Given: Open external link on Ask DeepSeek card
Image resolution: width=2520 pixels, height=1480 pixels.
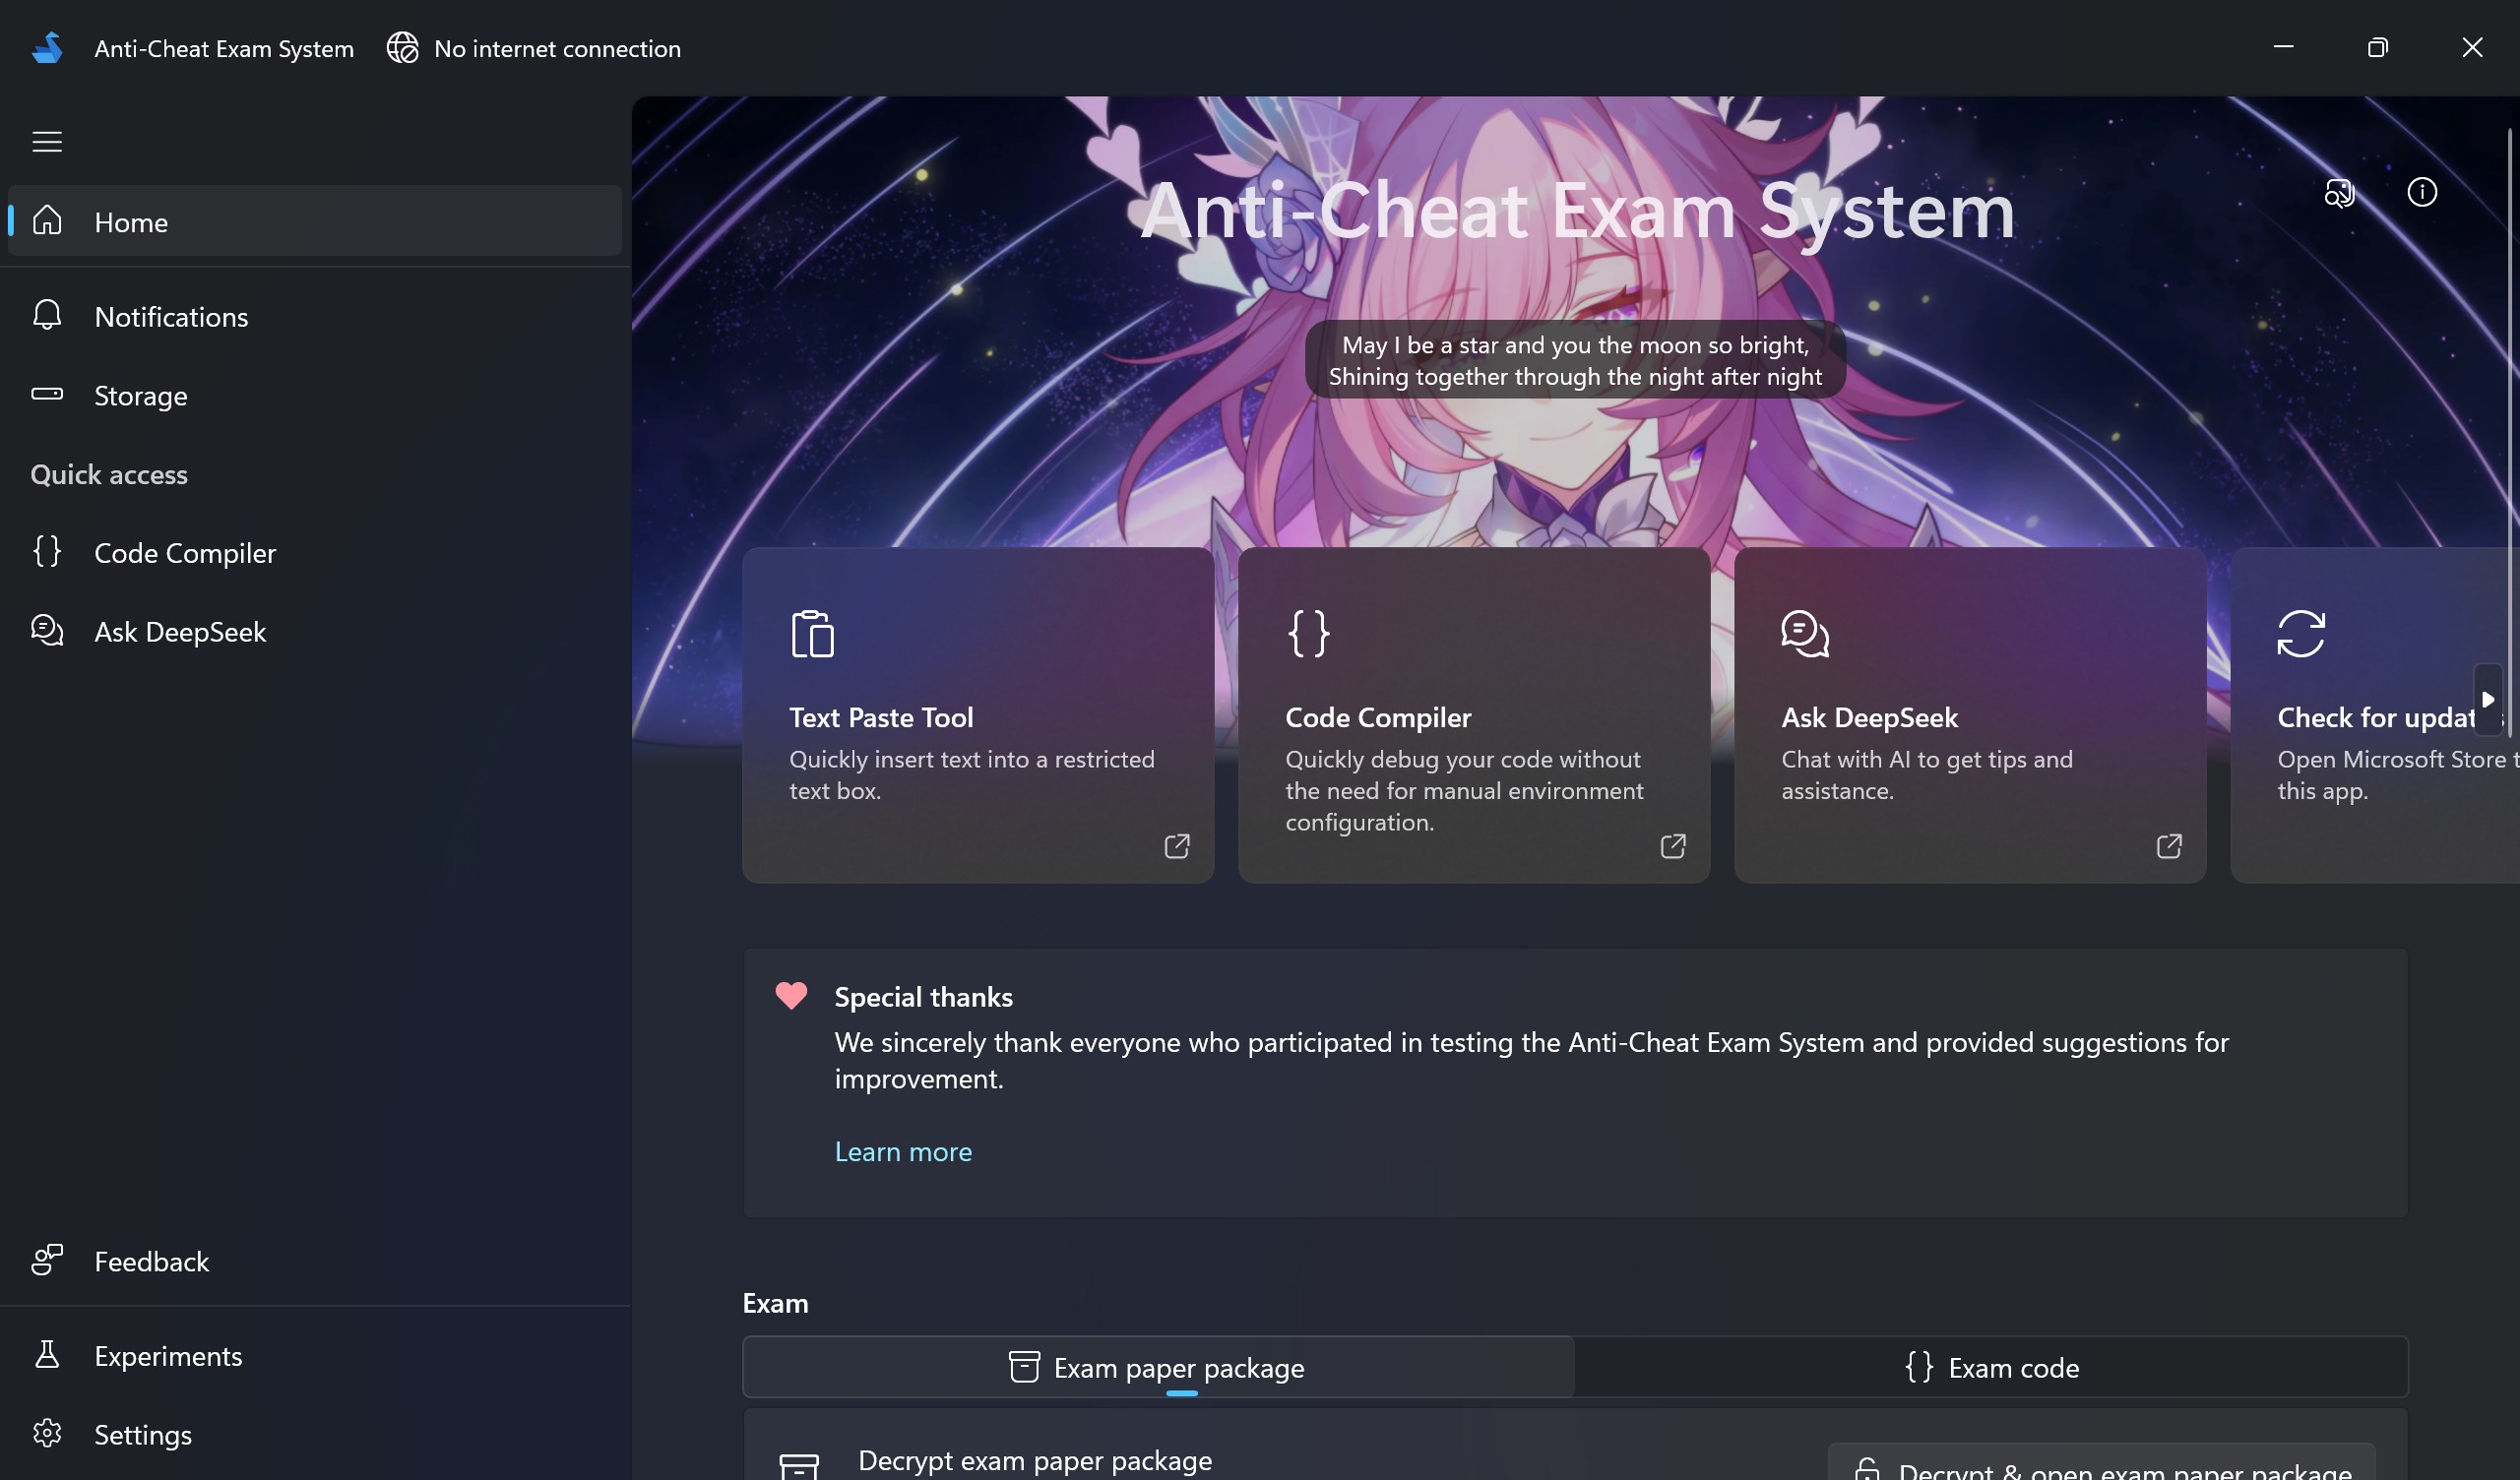Looking at the screenshot, I should pos(2168,846).
